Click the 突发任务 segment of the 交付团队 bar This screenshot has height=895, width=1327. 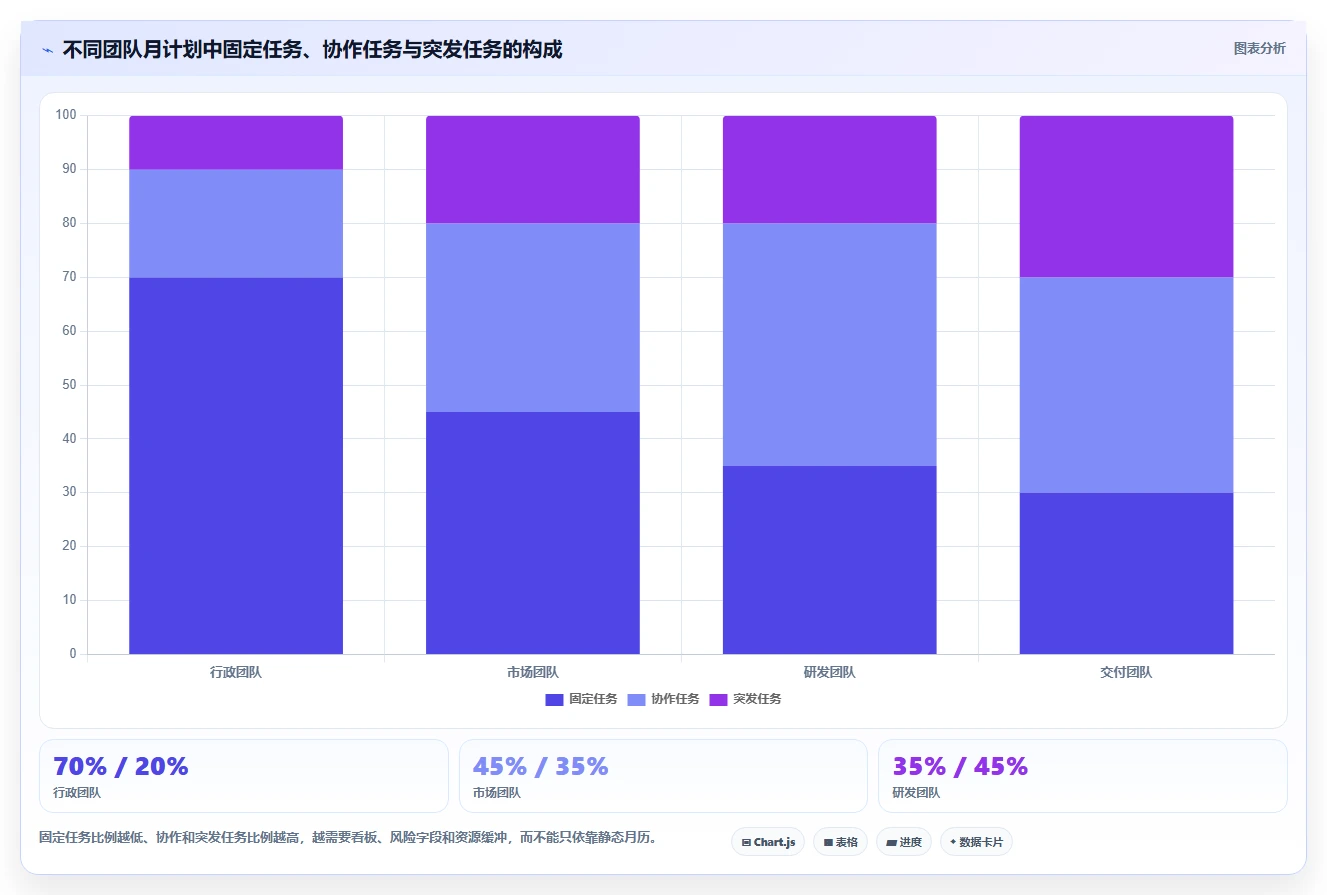pos(1126,197)
